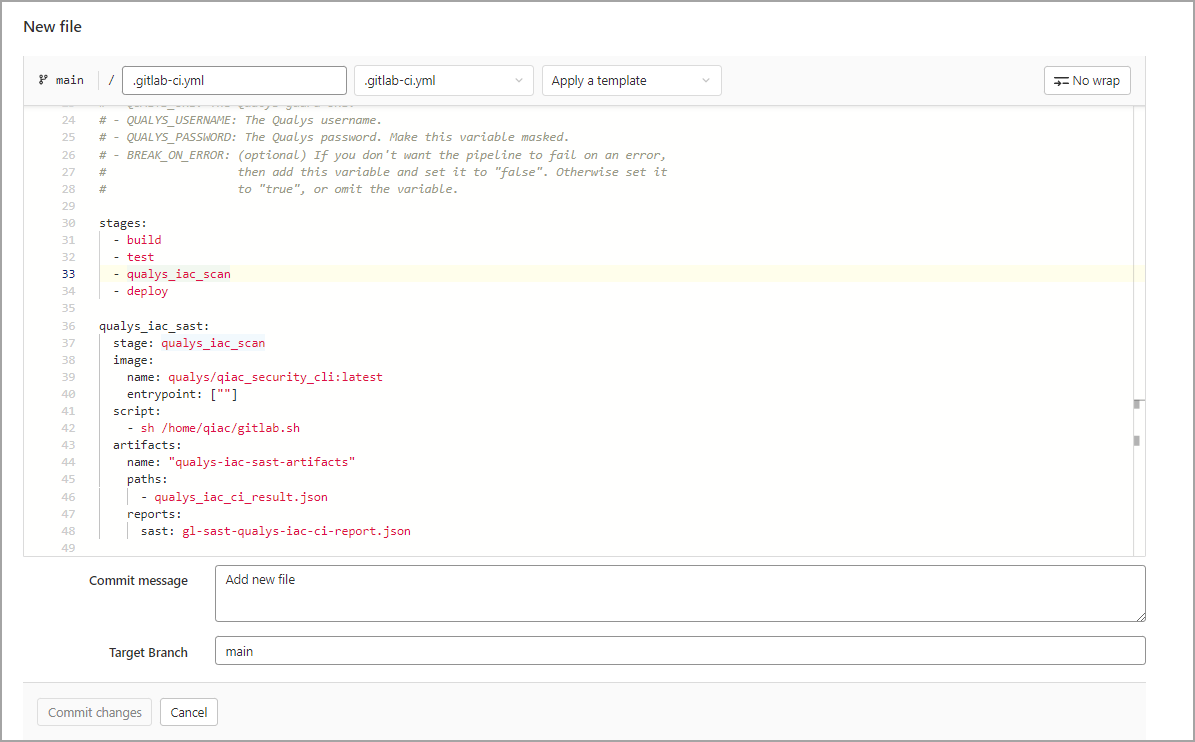Click the build stage entry
The image size is (1195, 742).
(144, 240)
